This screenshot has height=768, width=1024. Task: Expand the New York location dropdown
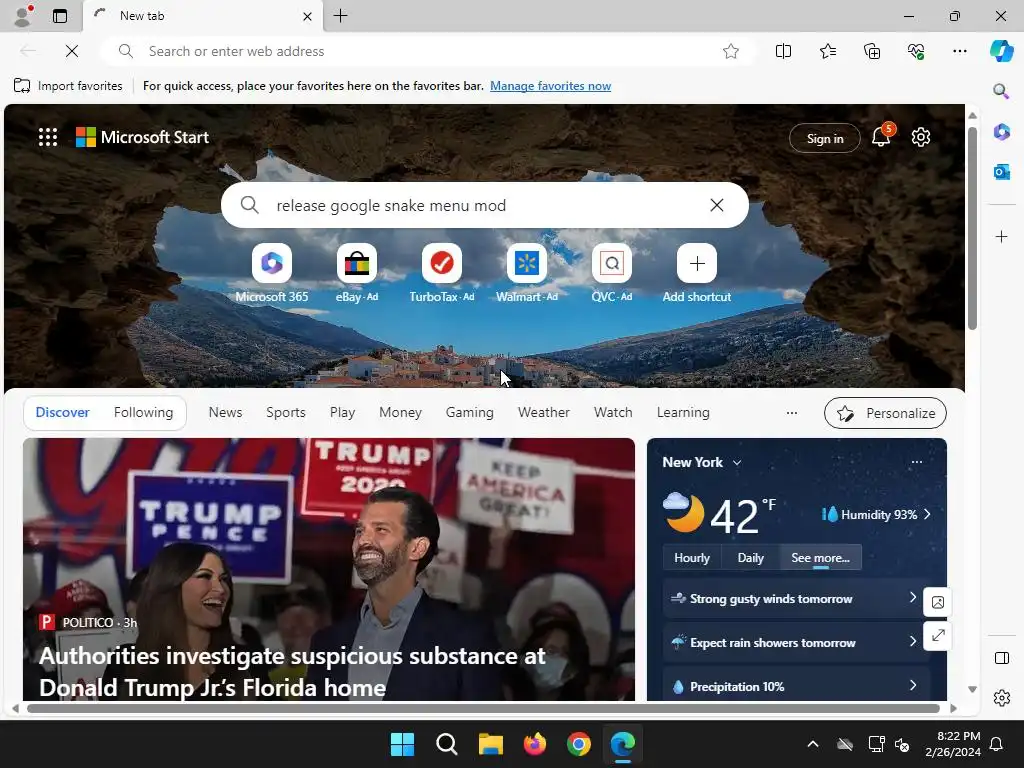coord(737,462)
